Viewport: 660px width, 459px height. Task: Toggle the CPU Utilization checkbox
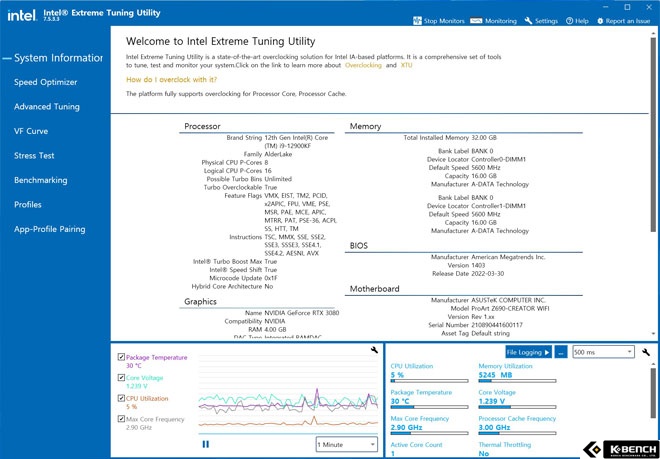pyautogui.click(x=121, y=398)
